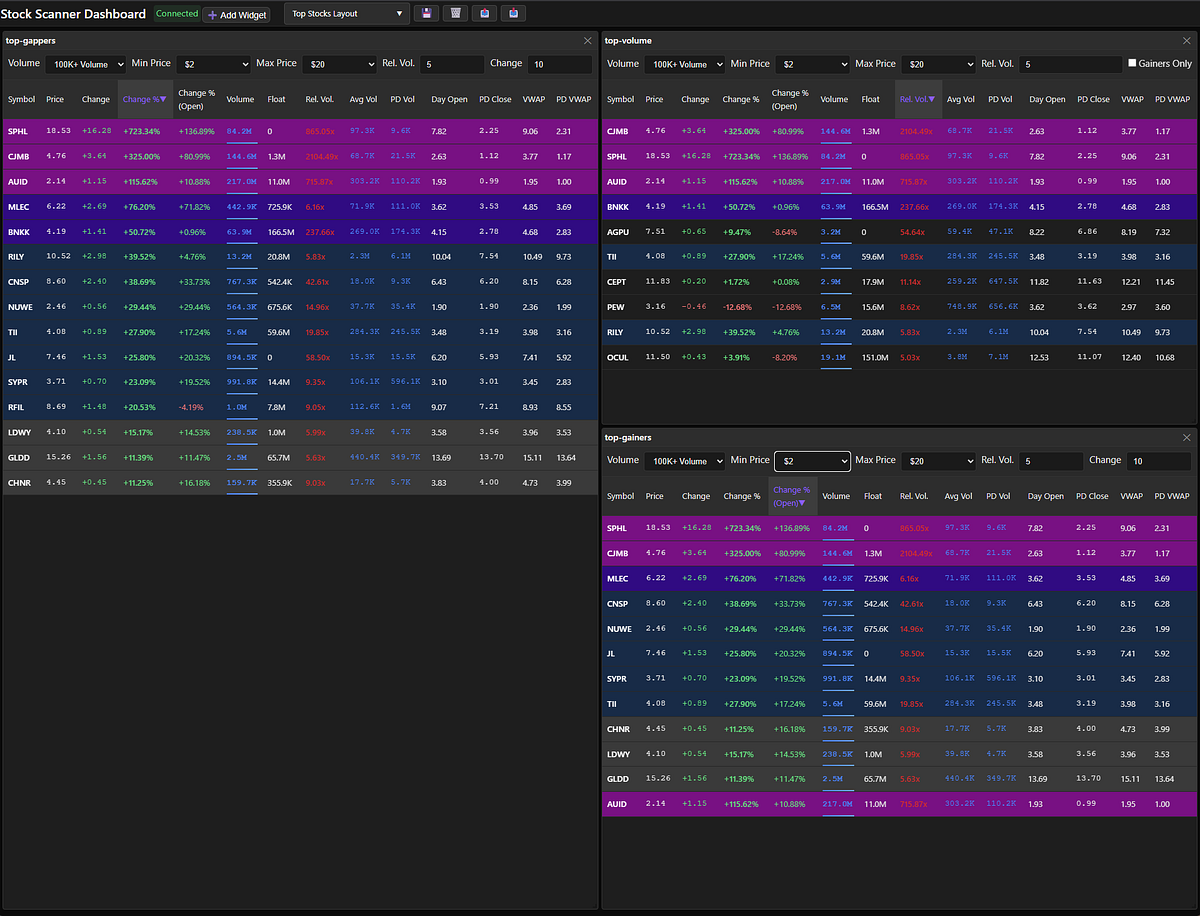The height and width of the screenshot is (916, 1200).
Task: Expand the Volume dropdown in top-gappers
Action: coord(85,64)
